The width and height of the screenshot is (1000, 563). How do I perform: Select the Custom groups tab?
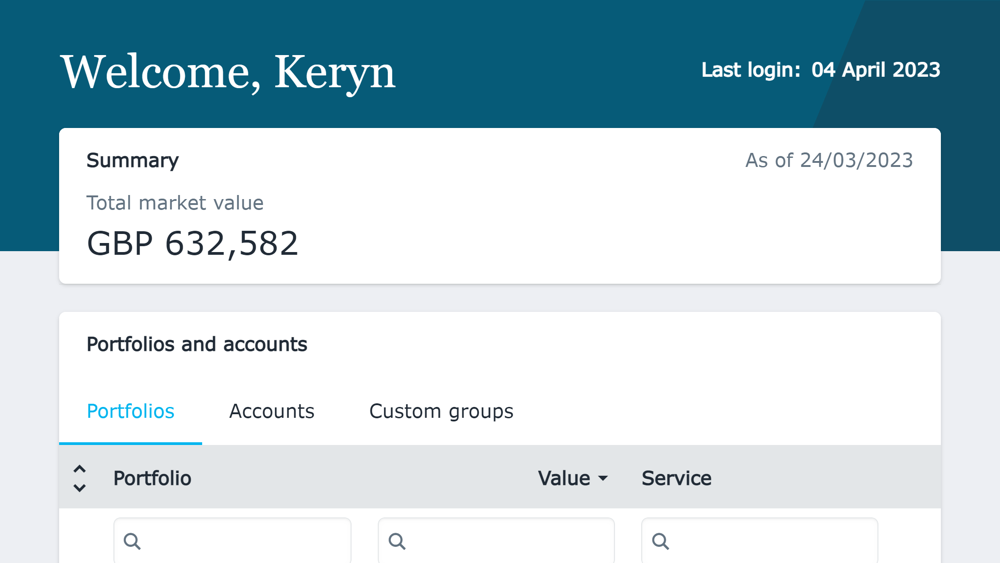(x=441, y=411)
